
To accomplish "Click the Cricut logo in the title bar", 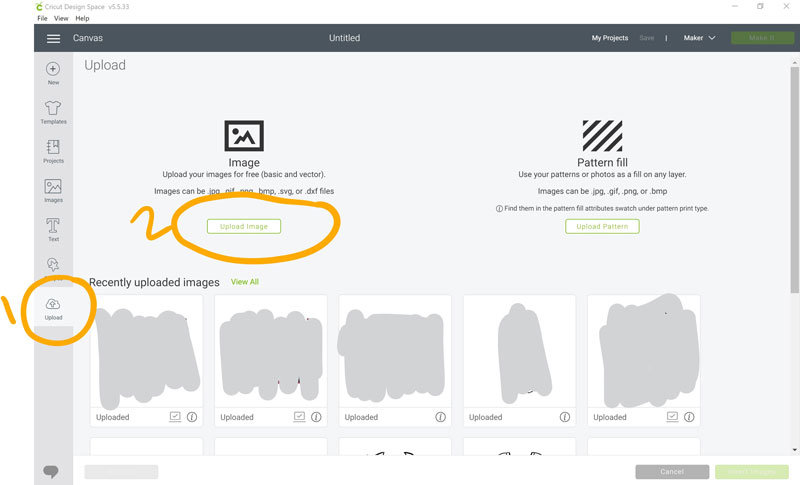I will pyautogui.click(x=39, y=7).
